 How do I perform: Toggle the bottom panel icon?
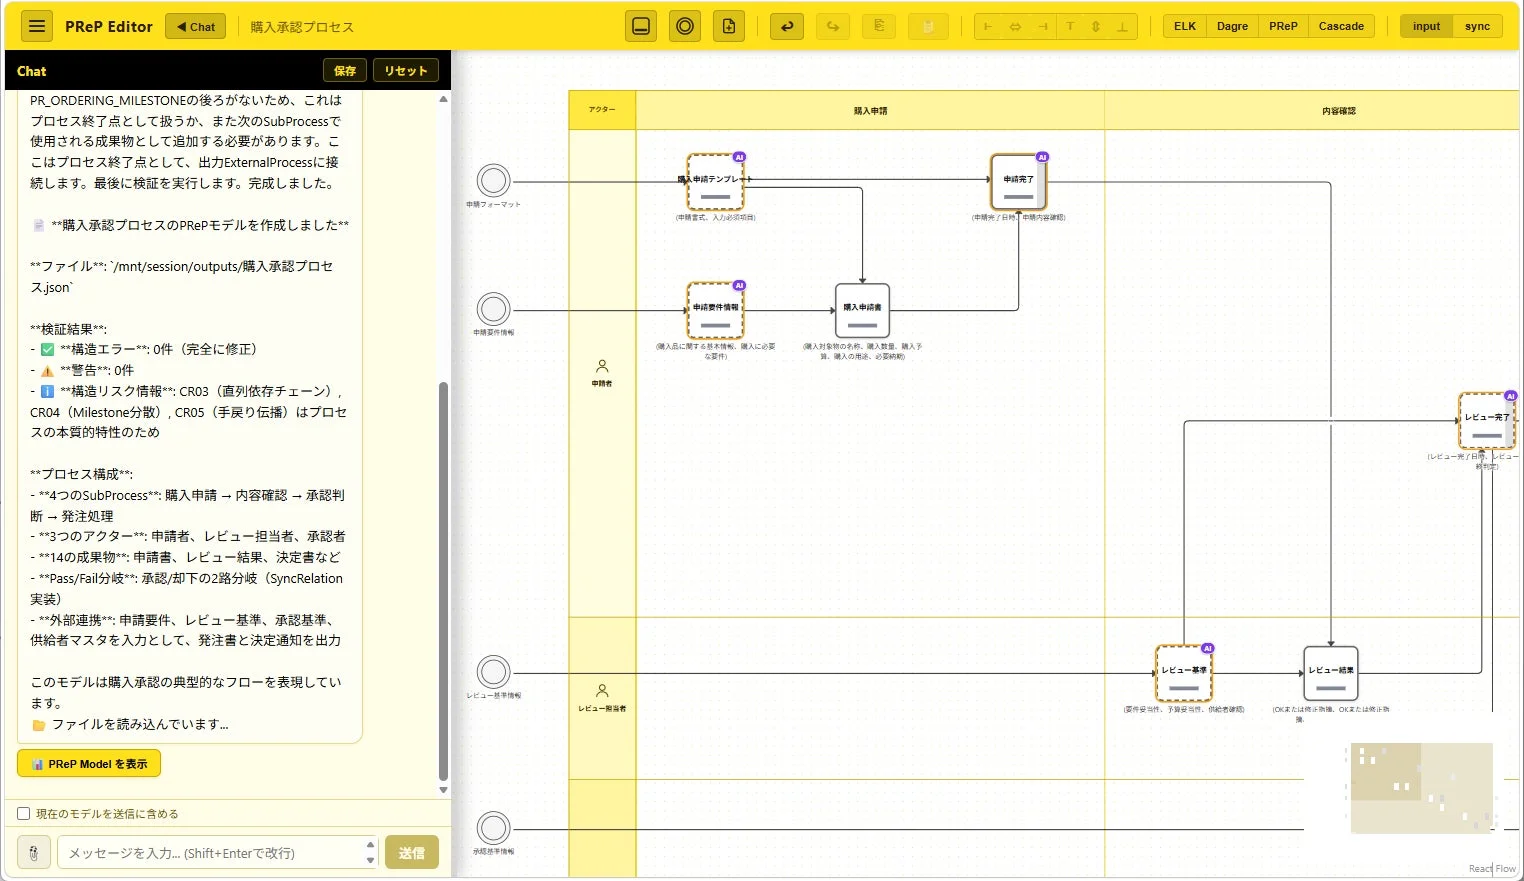(641, 26)
